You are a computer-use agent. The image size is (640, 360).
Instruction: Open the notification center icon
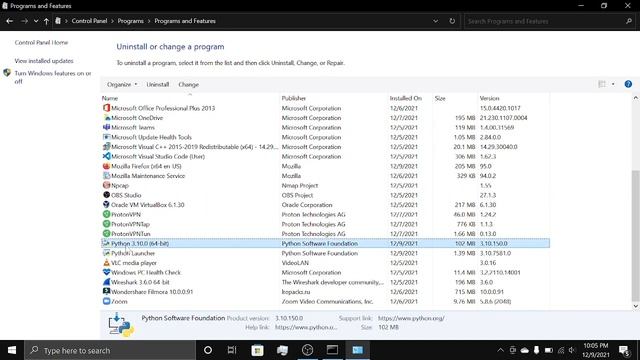[624, 350]
